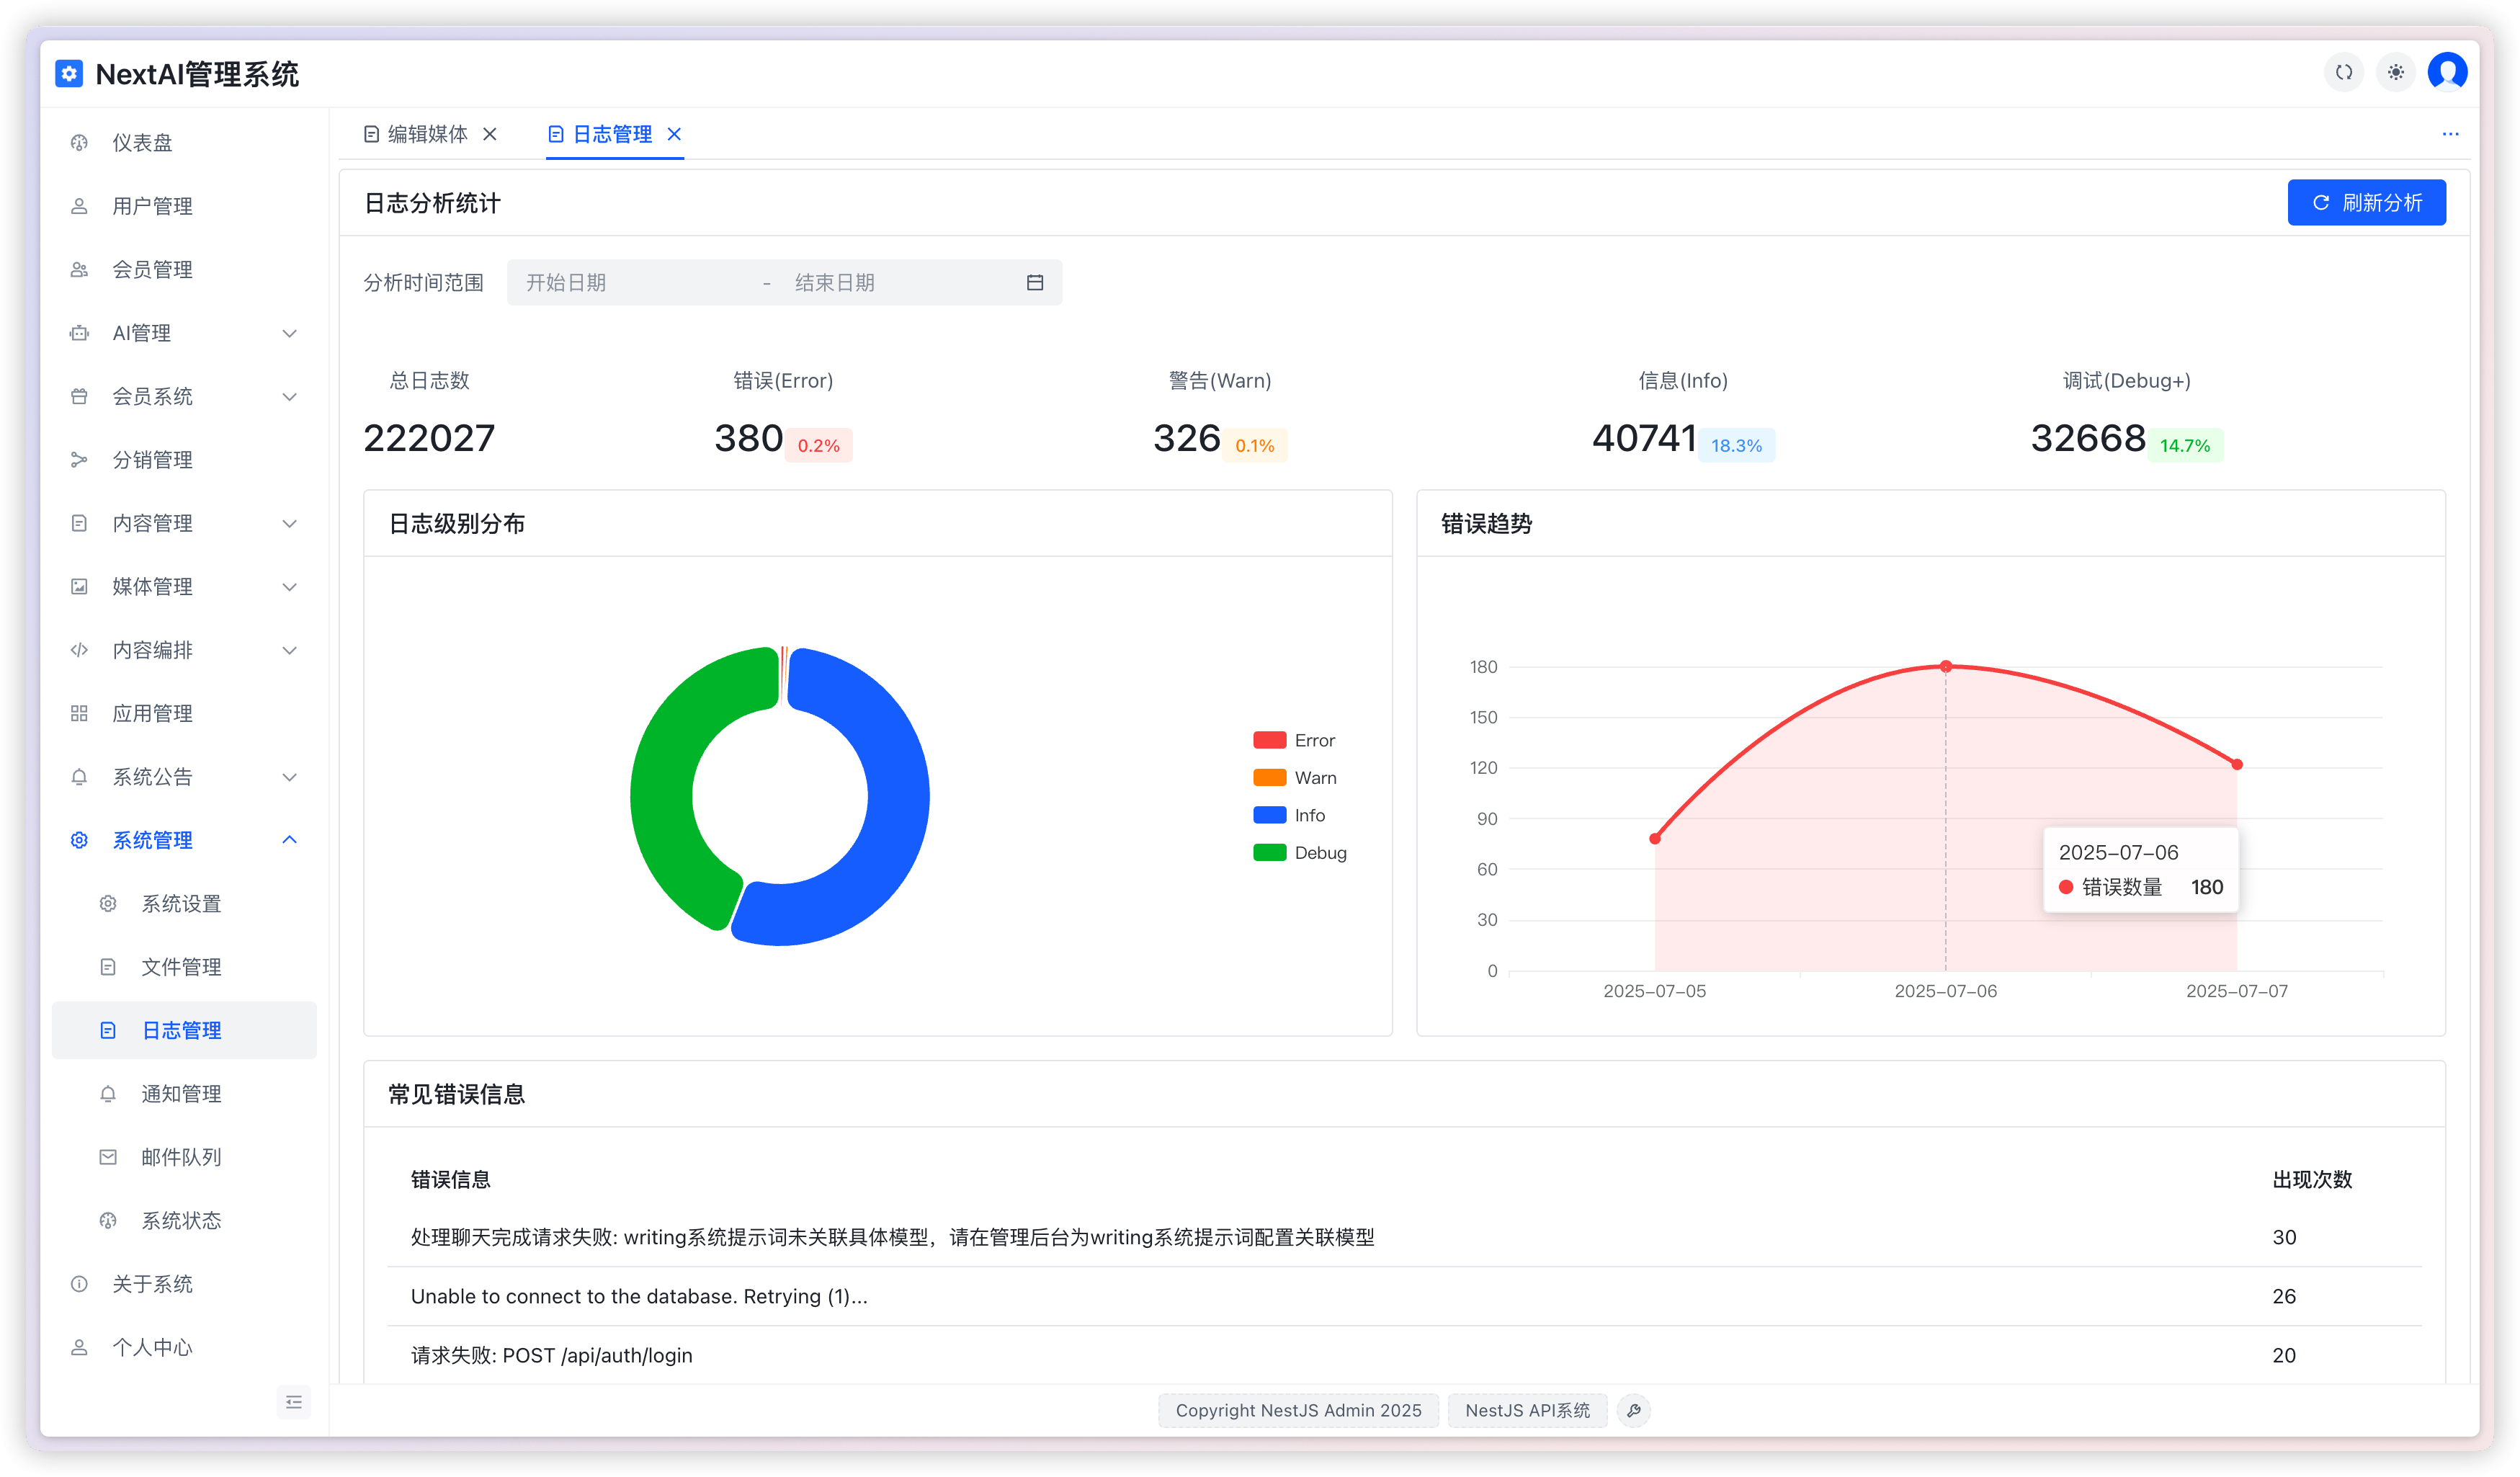Open 应用管理 in the sidebar
This screenshot has width=2520, height=1477.
coord(184,713)
